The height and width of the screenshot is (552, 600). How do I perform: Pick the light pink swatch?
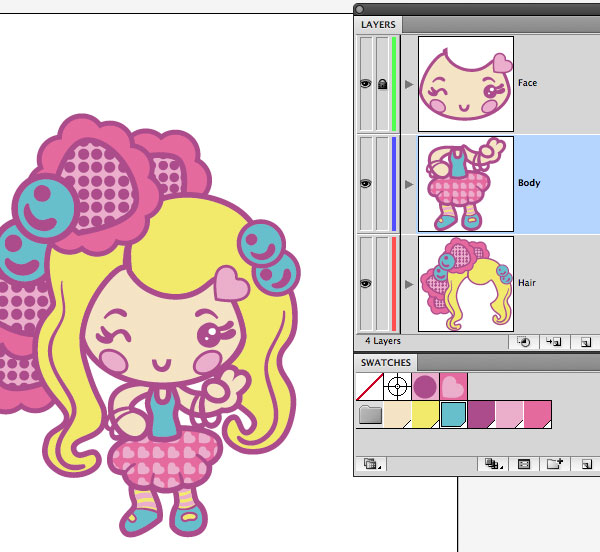(x=509, y=415)
